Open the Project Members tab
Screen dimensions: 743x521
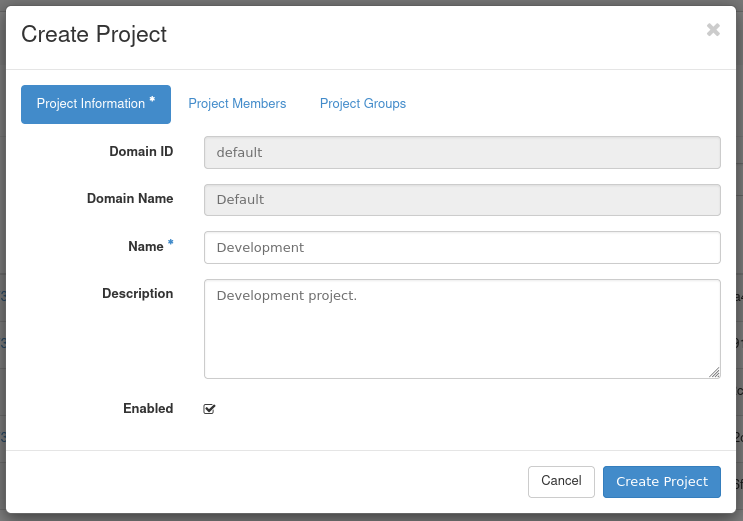tap(237, 104)
